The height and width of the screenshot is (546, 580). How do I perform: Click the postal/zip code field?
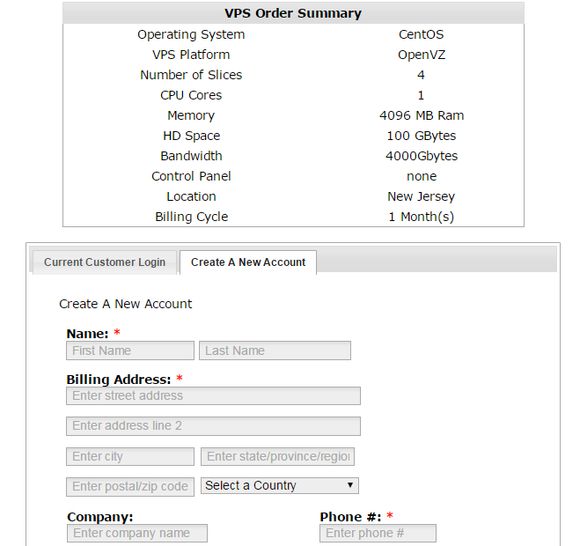click(x=130, y=486)
